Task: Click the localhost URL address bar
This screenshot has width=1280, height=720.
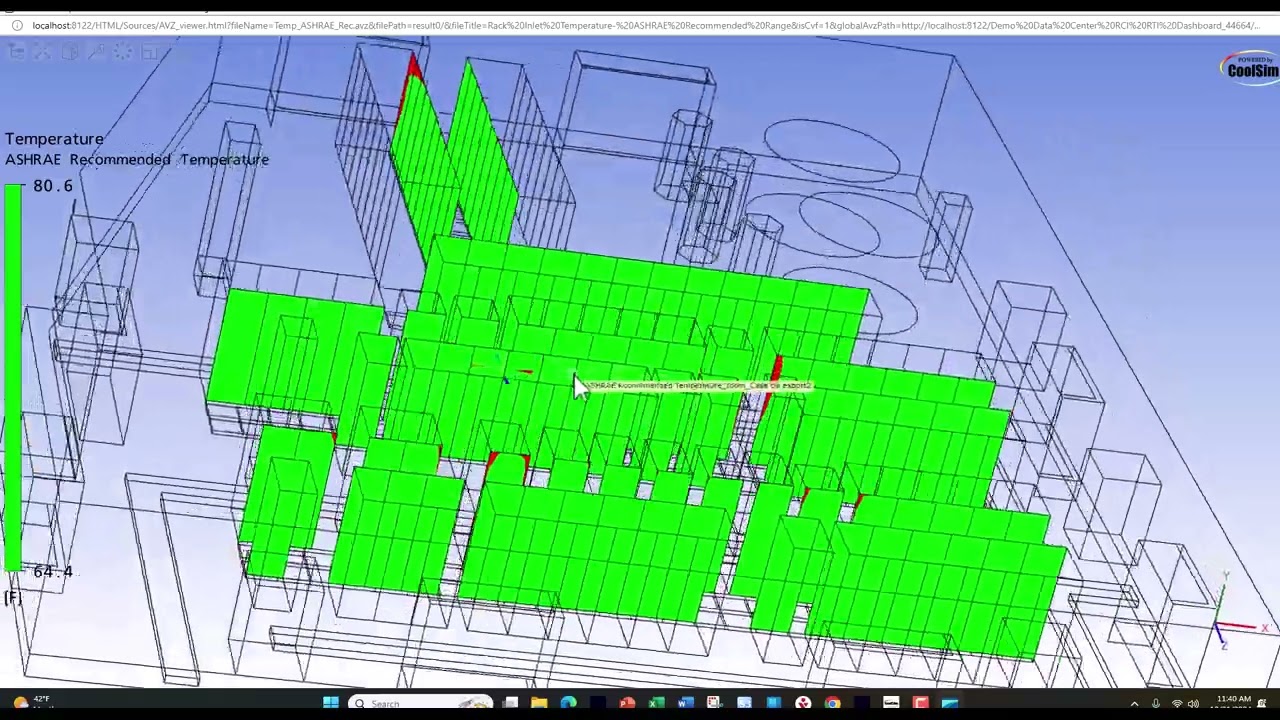Action: point(645,25)
